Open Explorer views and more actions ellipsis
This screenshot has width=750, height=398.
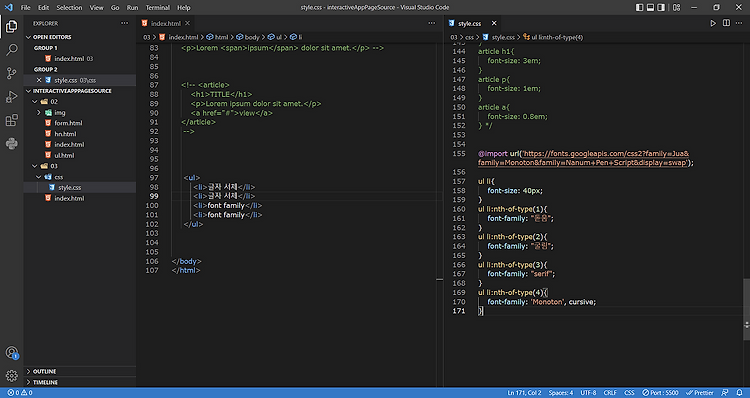pyautogui.click(x=124, y=23)
